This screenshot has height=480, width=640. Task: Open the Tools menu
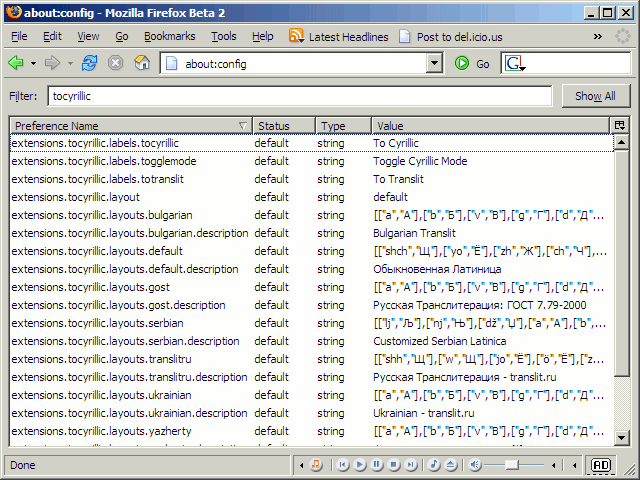click(x=224, y=36)
